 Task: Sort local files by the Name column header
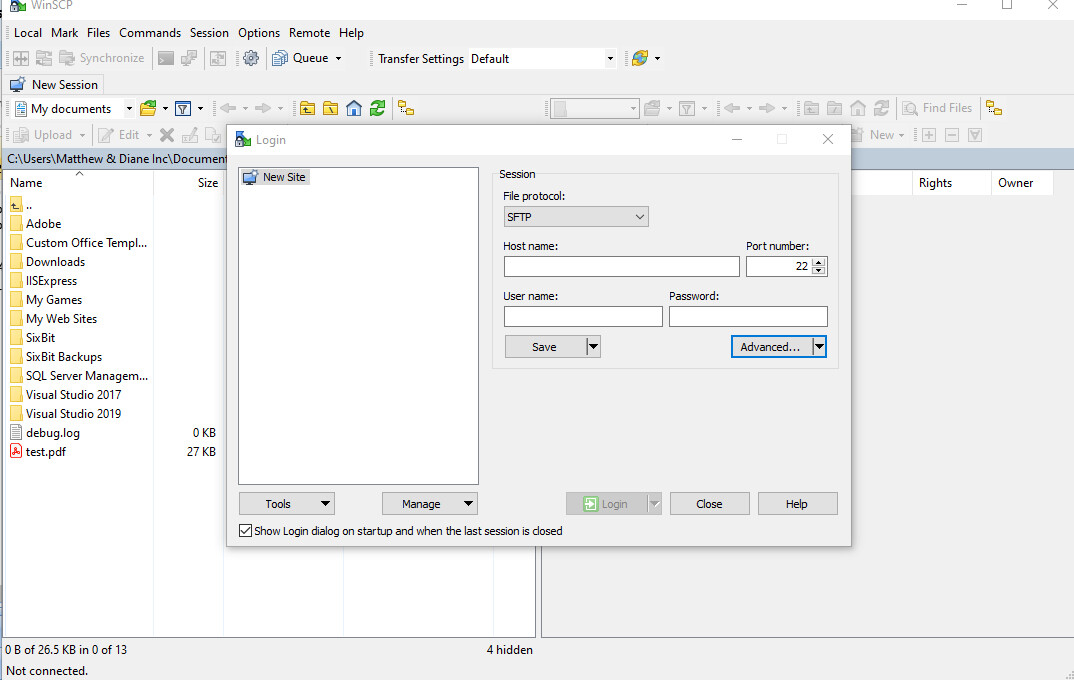[x=79, y=183]
